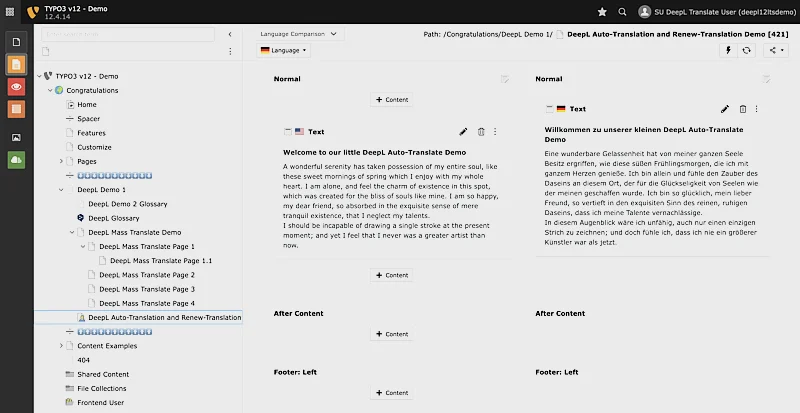Reload the page via refresh icon
Image resolution: width=800 pixels, height=413 pixels.
pyautogui.click(x=746, y=50)
